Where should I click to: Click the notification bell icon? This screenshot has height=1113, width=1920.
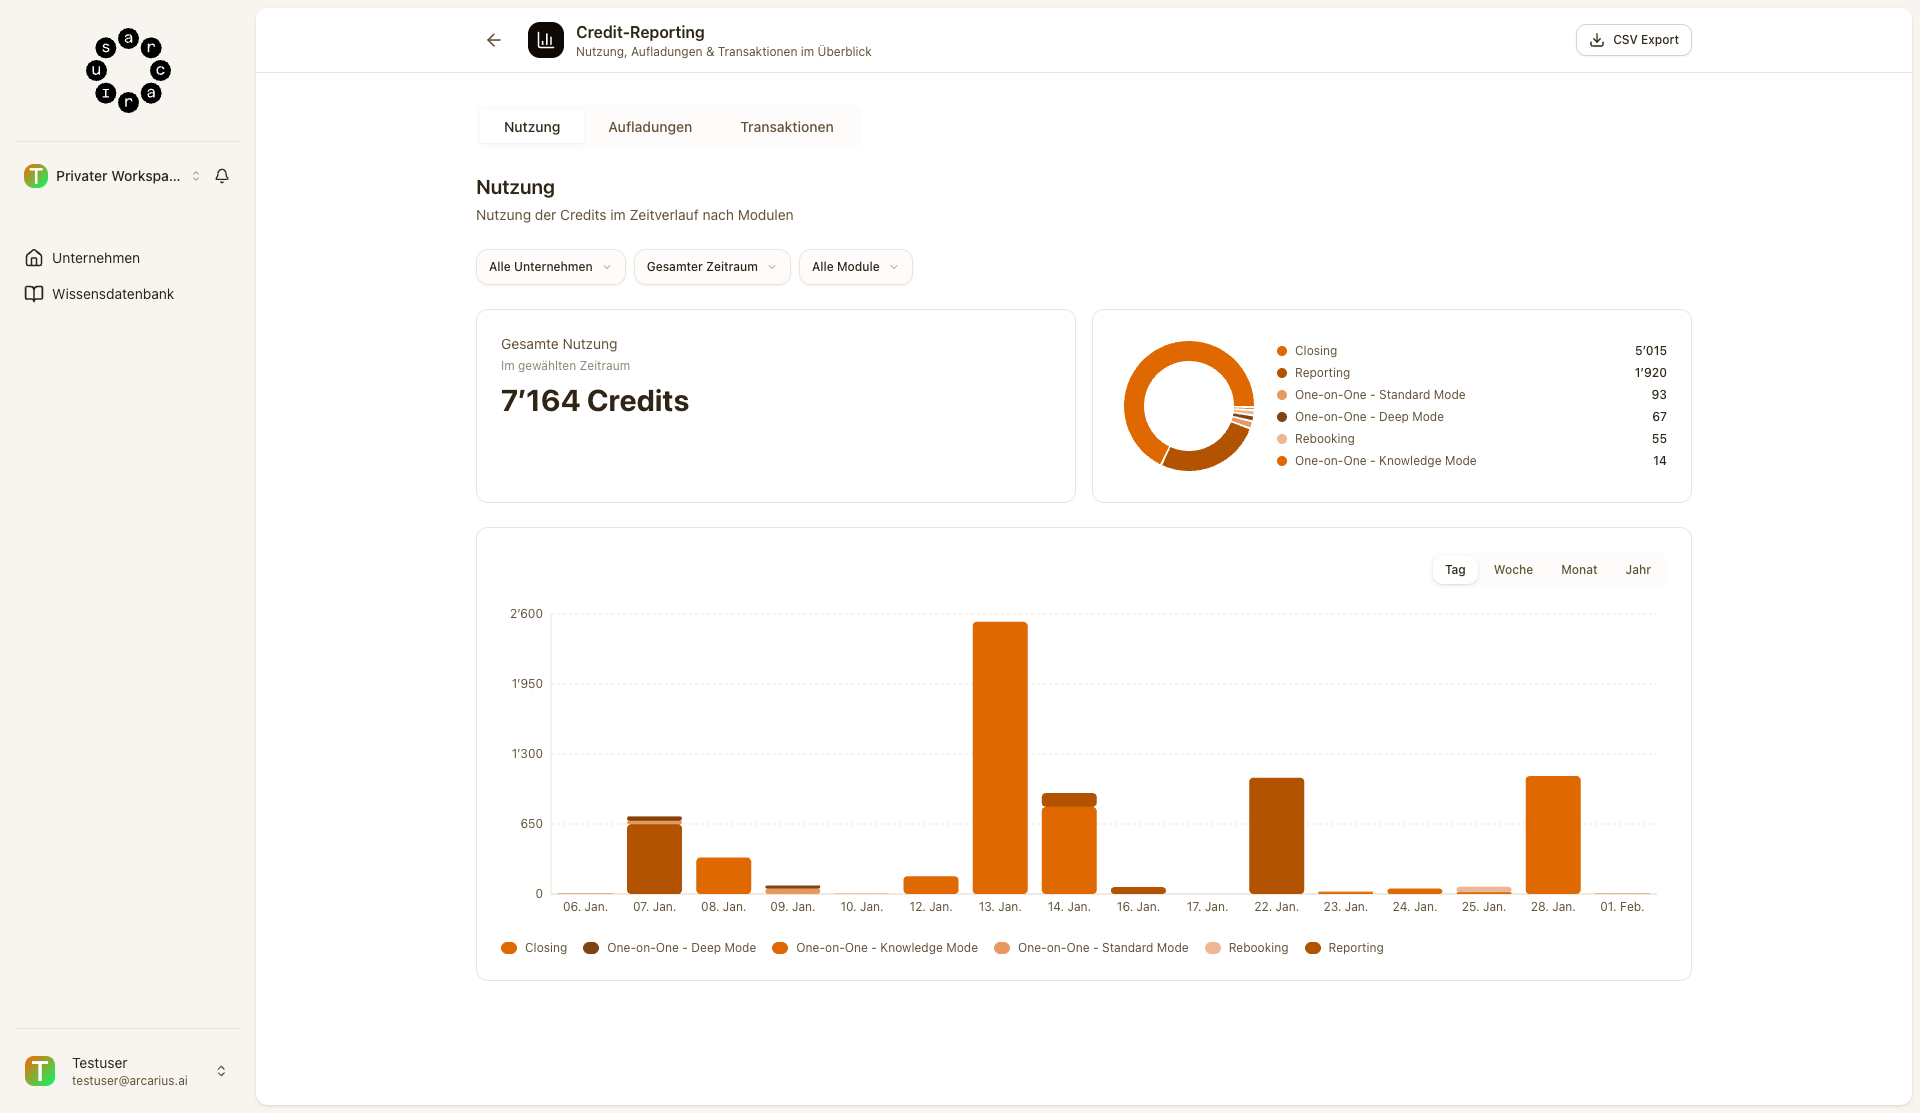222,176
